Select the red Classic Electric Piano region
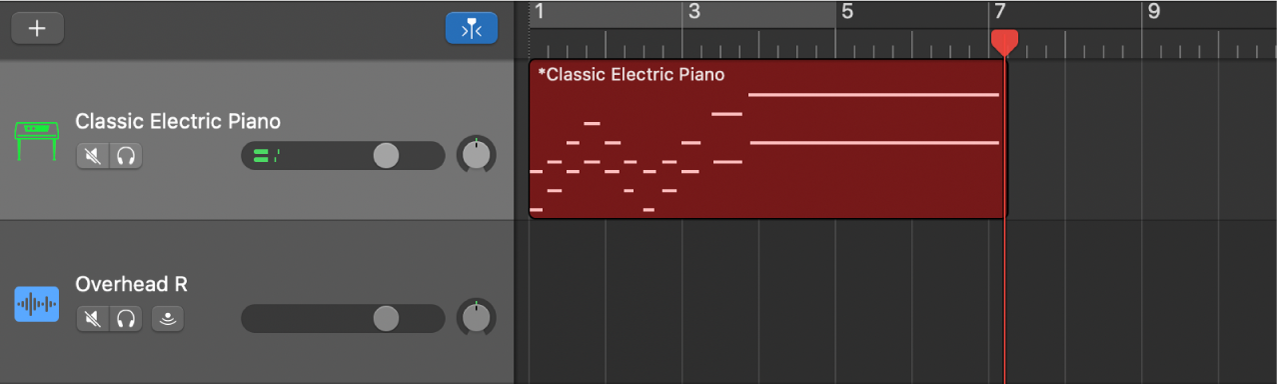The width and height of the screenshot is (1279, 386). pyautogui.click(x=768, y=139)
